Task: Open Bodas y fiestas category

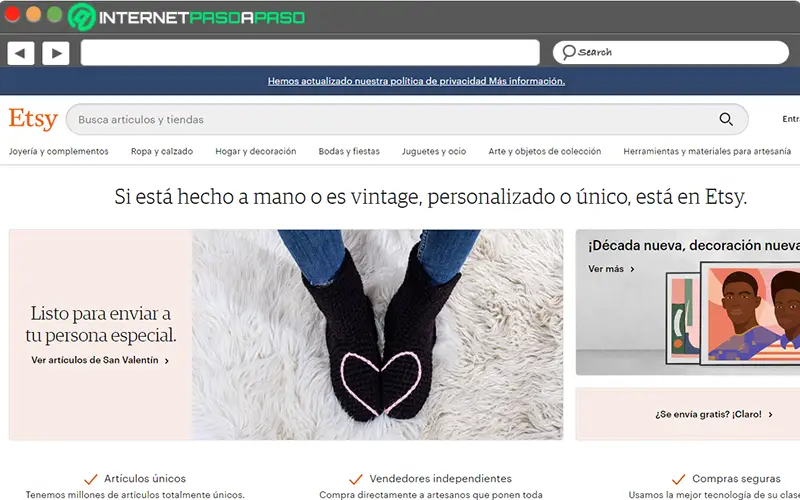Action: pyautogui.click(x=349, y=152)
